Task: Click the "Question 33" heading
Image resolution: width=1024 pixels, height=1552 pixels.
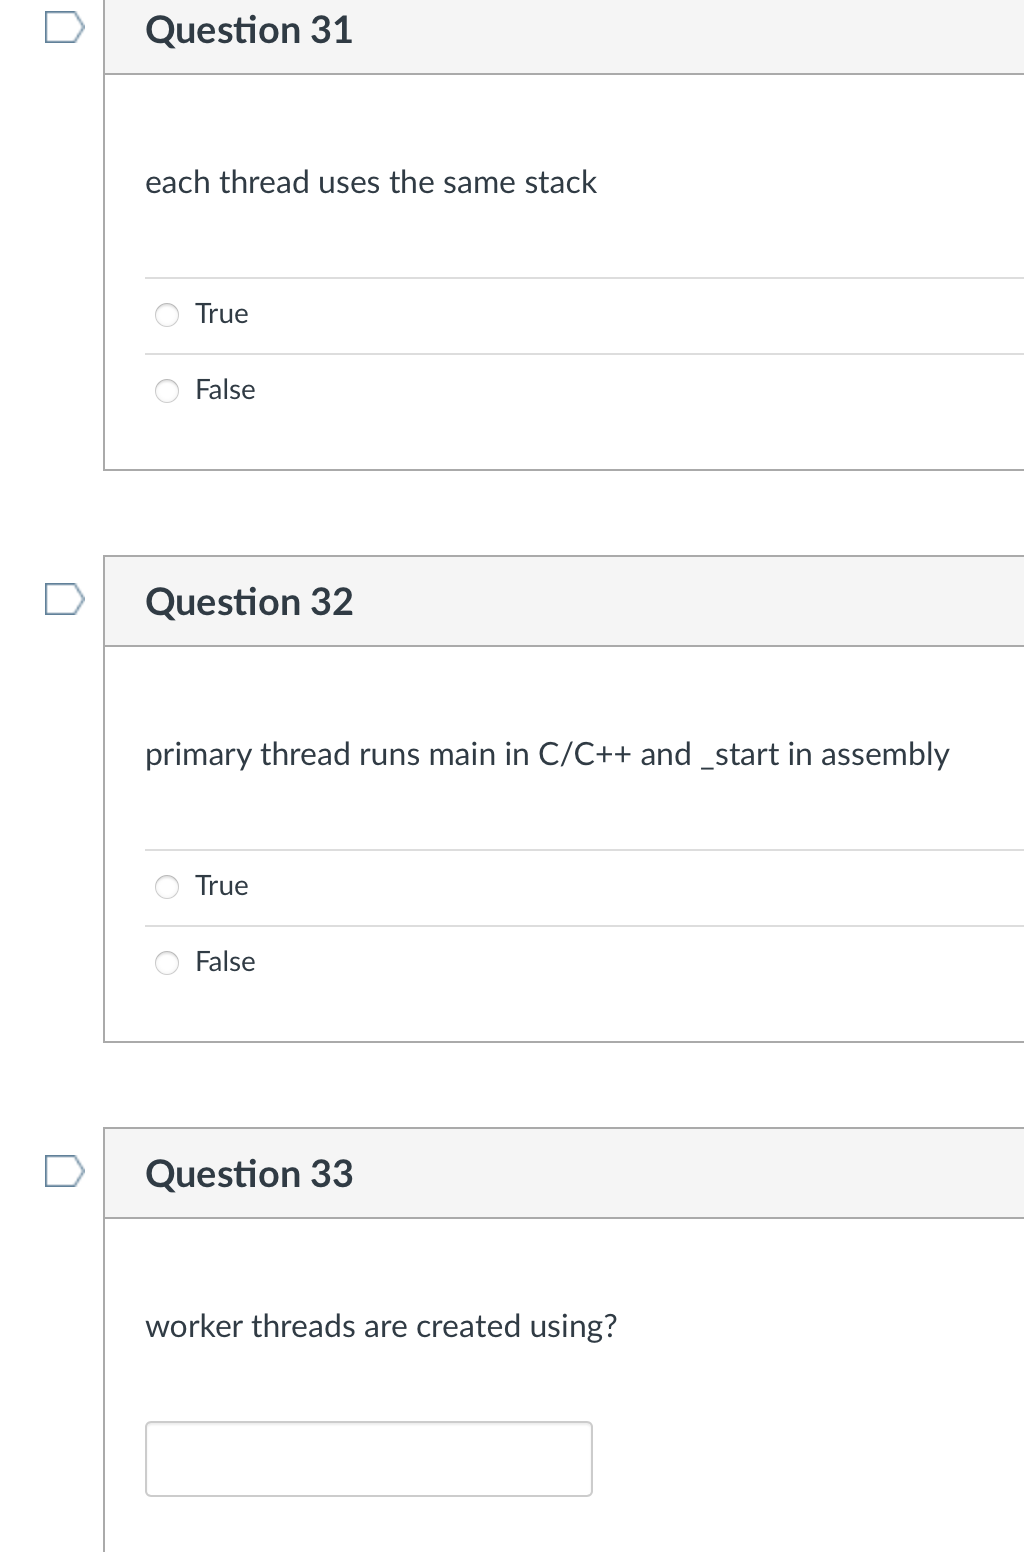Action: [x=249, y=1174]
